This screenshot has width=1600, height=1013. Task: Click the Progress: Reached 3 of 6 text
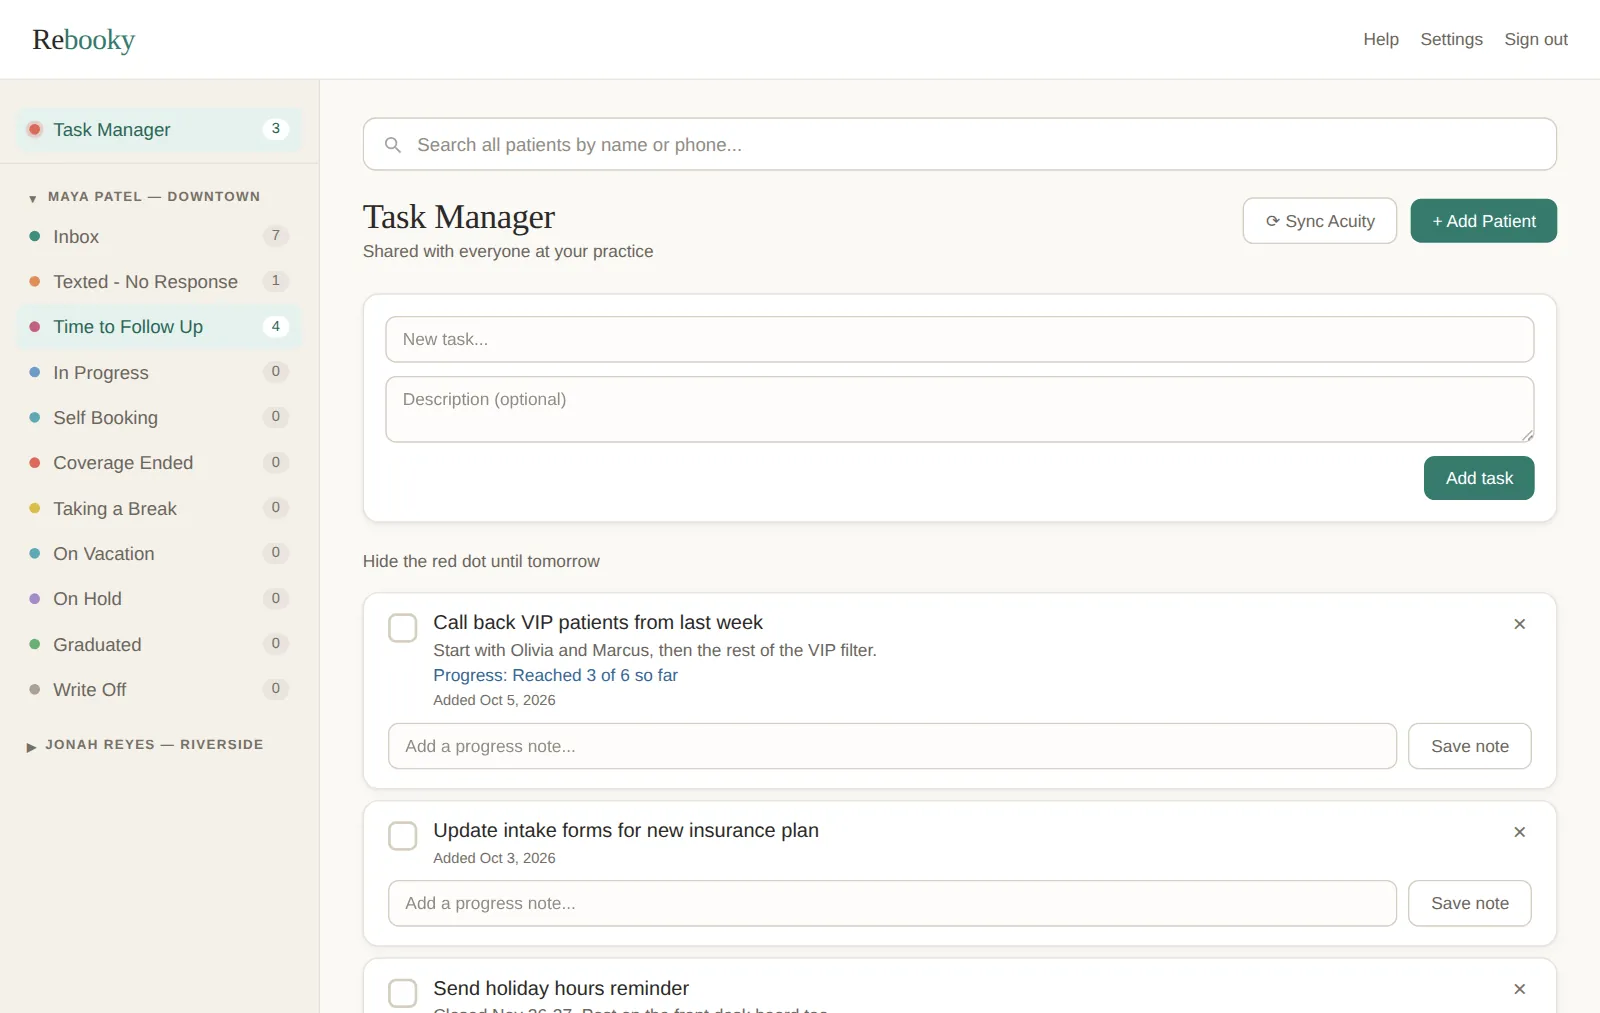[x=555, y=676]
